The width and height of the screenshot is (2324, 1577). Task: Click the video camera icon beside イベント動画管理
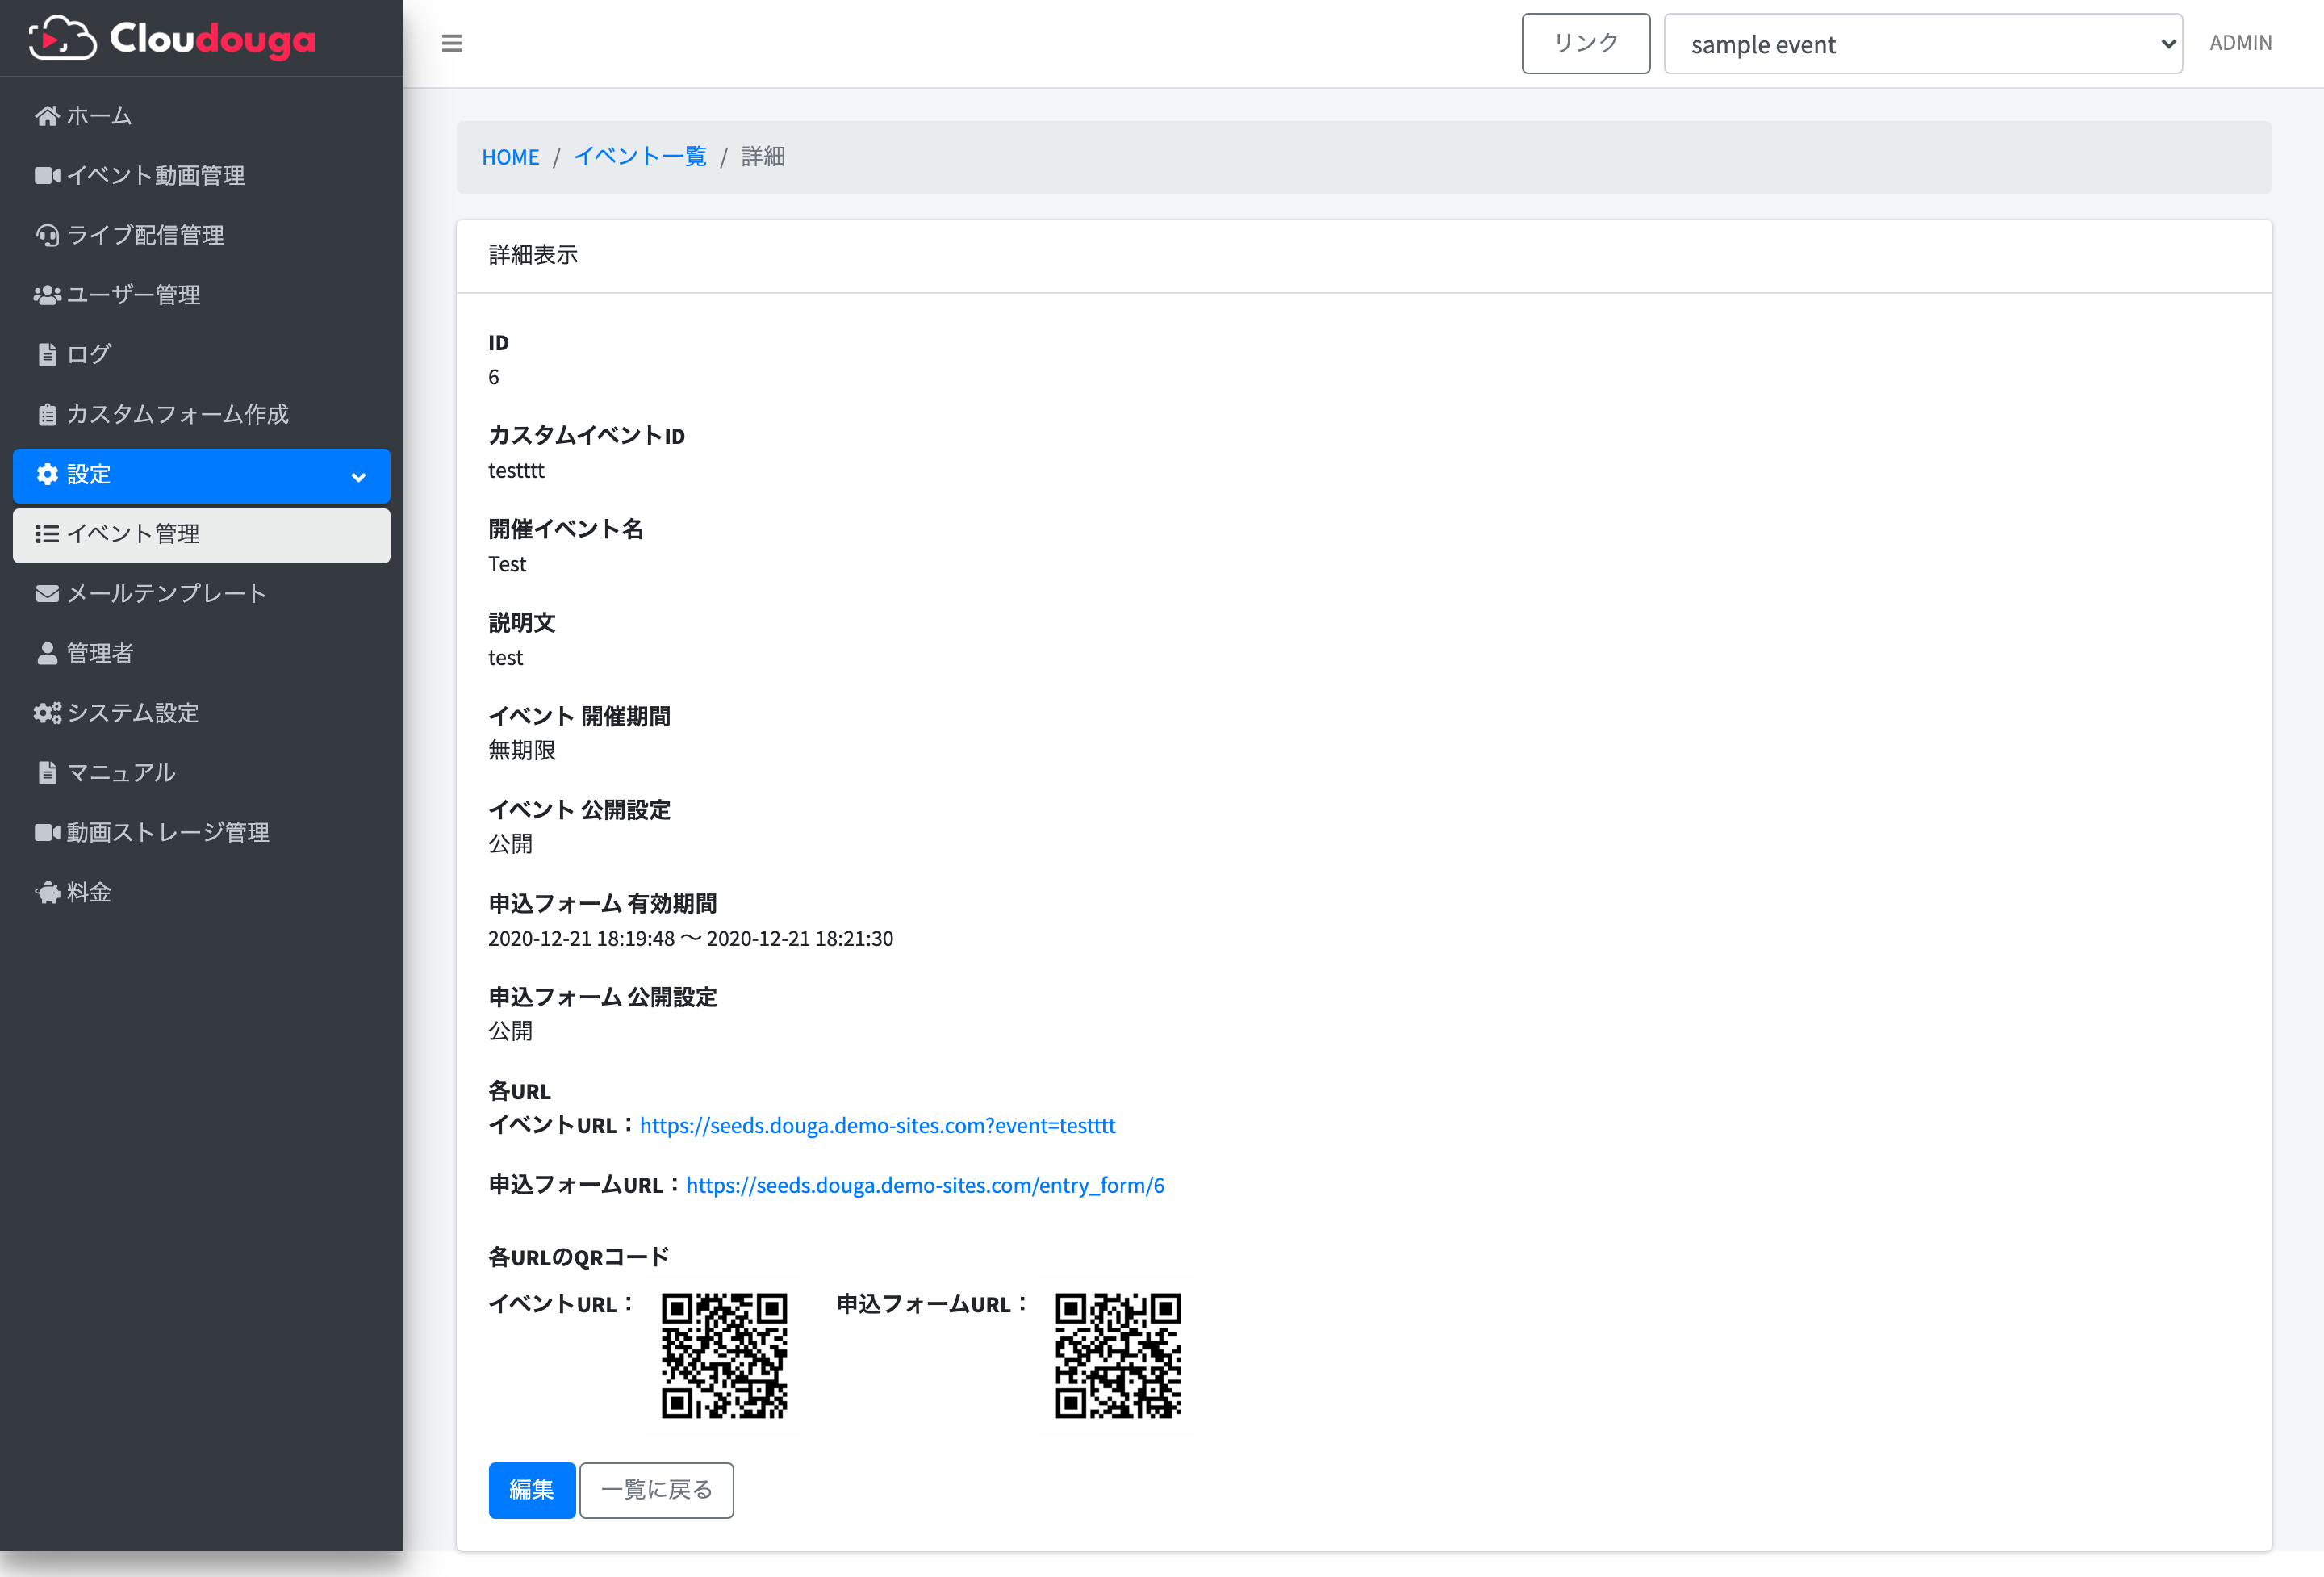[x=47, y=176]
